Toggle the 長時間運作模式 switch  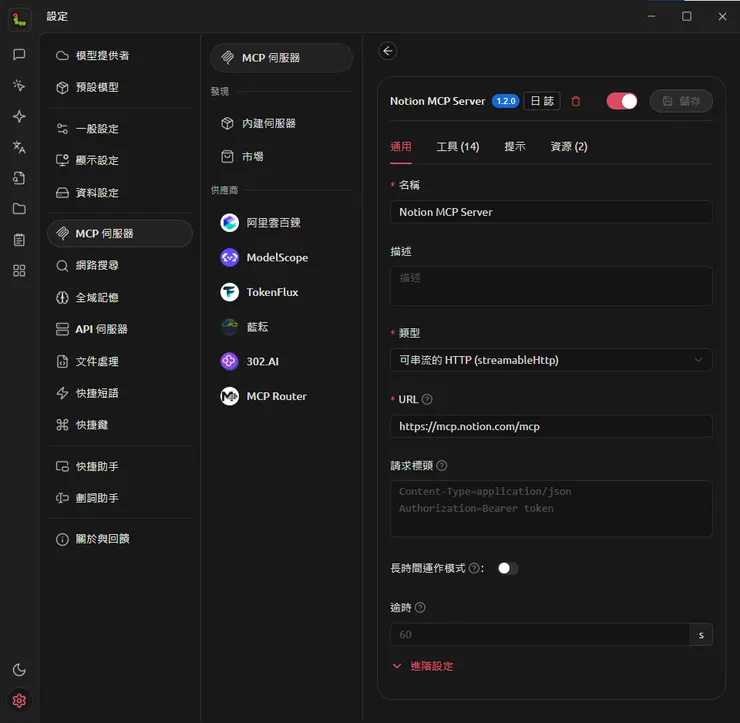tap(508, 568)
